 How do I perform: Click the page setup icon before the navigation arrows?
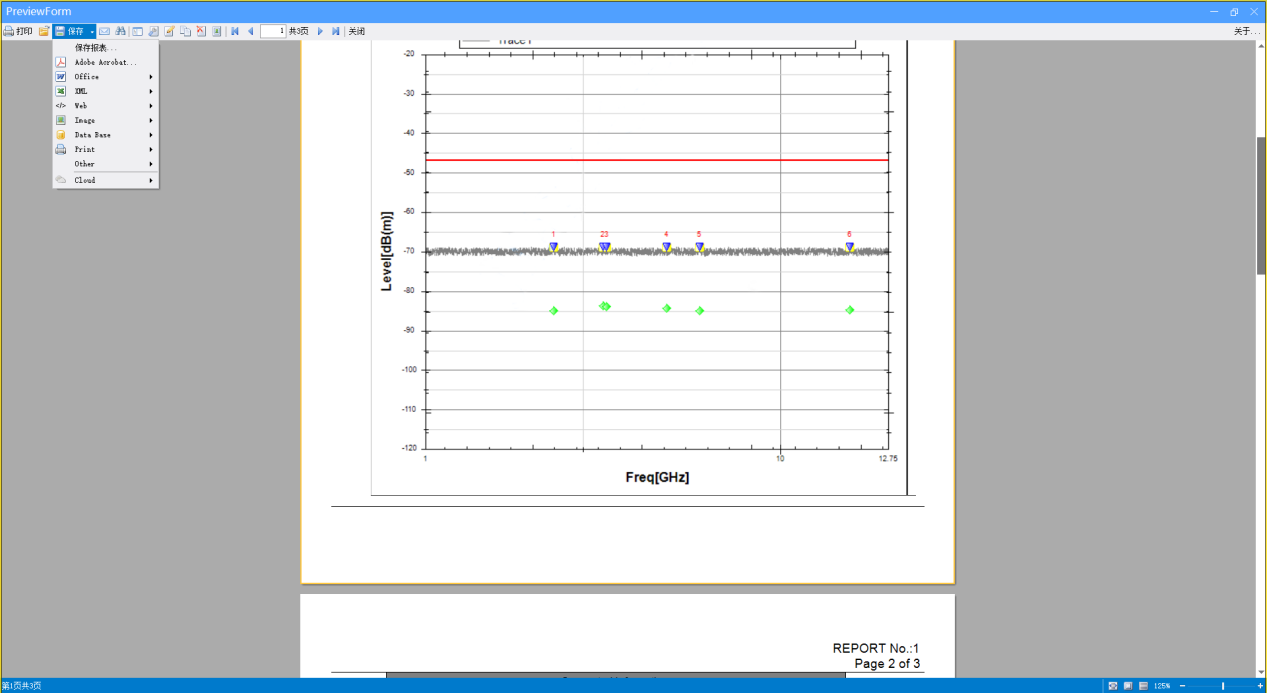tap(217, 31)
